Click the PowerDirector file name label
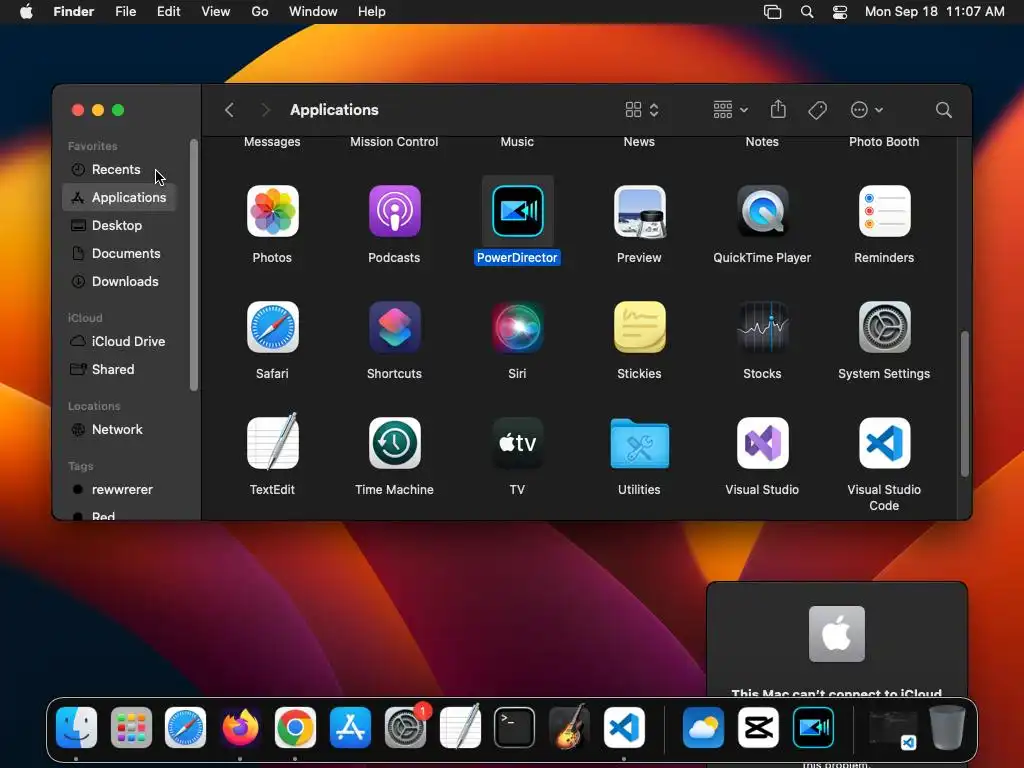Viewport: 1024px width, 768px height. pos(517,257)
